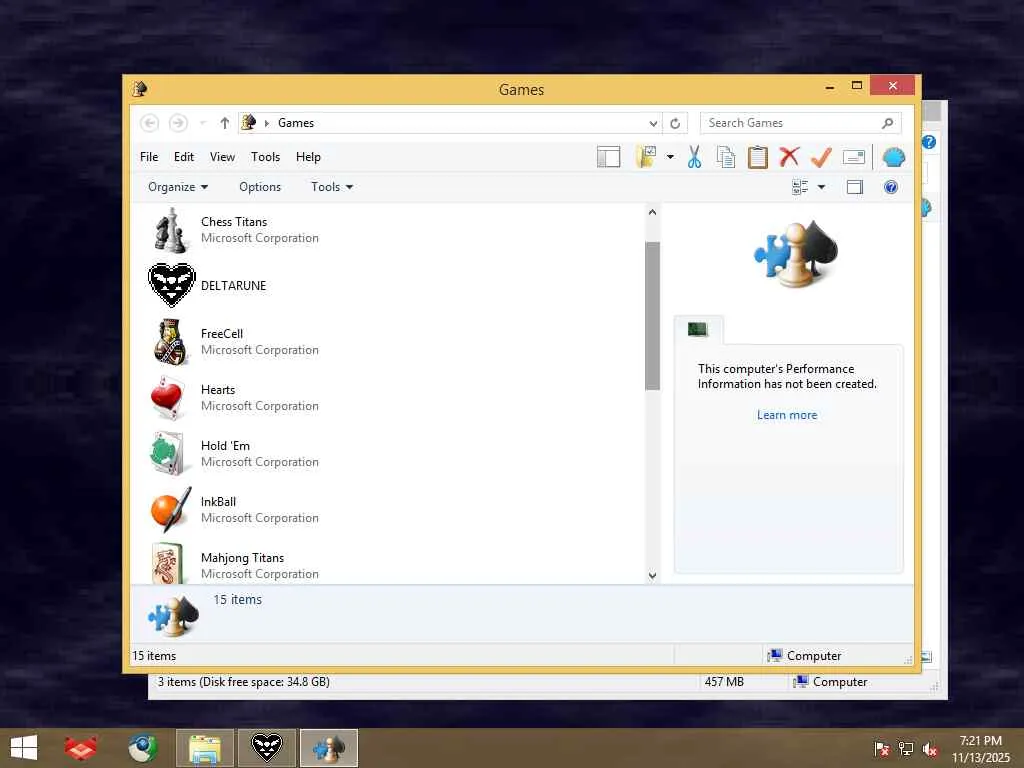The width and height of the screenshot is (1024, 768).
Task: Select the DELTARUNE heart icon
Action: (x=171, y=285)
